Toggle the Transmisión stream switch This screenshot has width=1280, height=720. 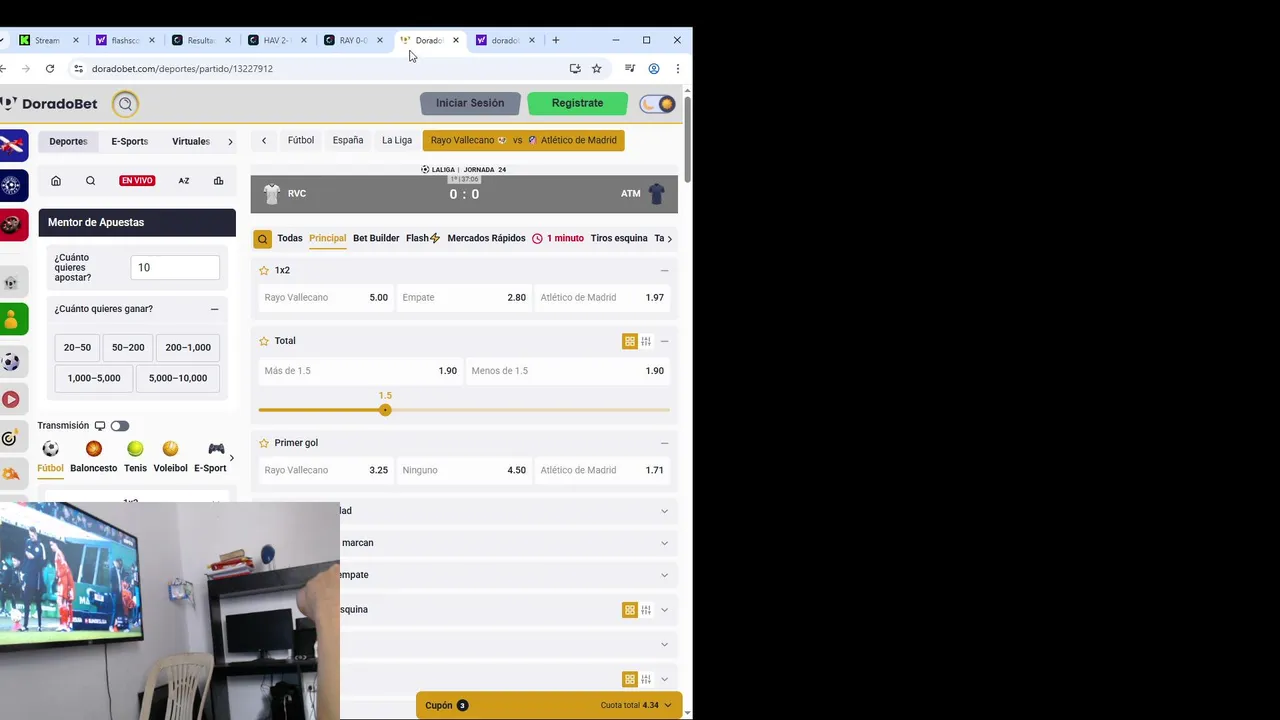(120, 426)
